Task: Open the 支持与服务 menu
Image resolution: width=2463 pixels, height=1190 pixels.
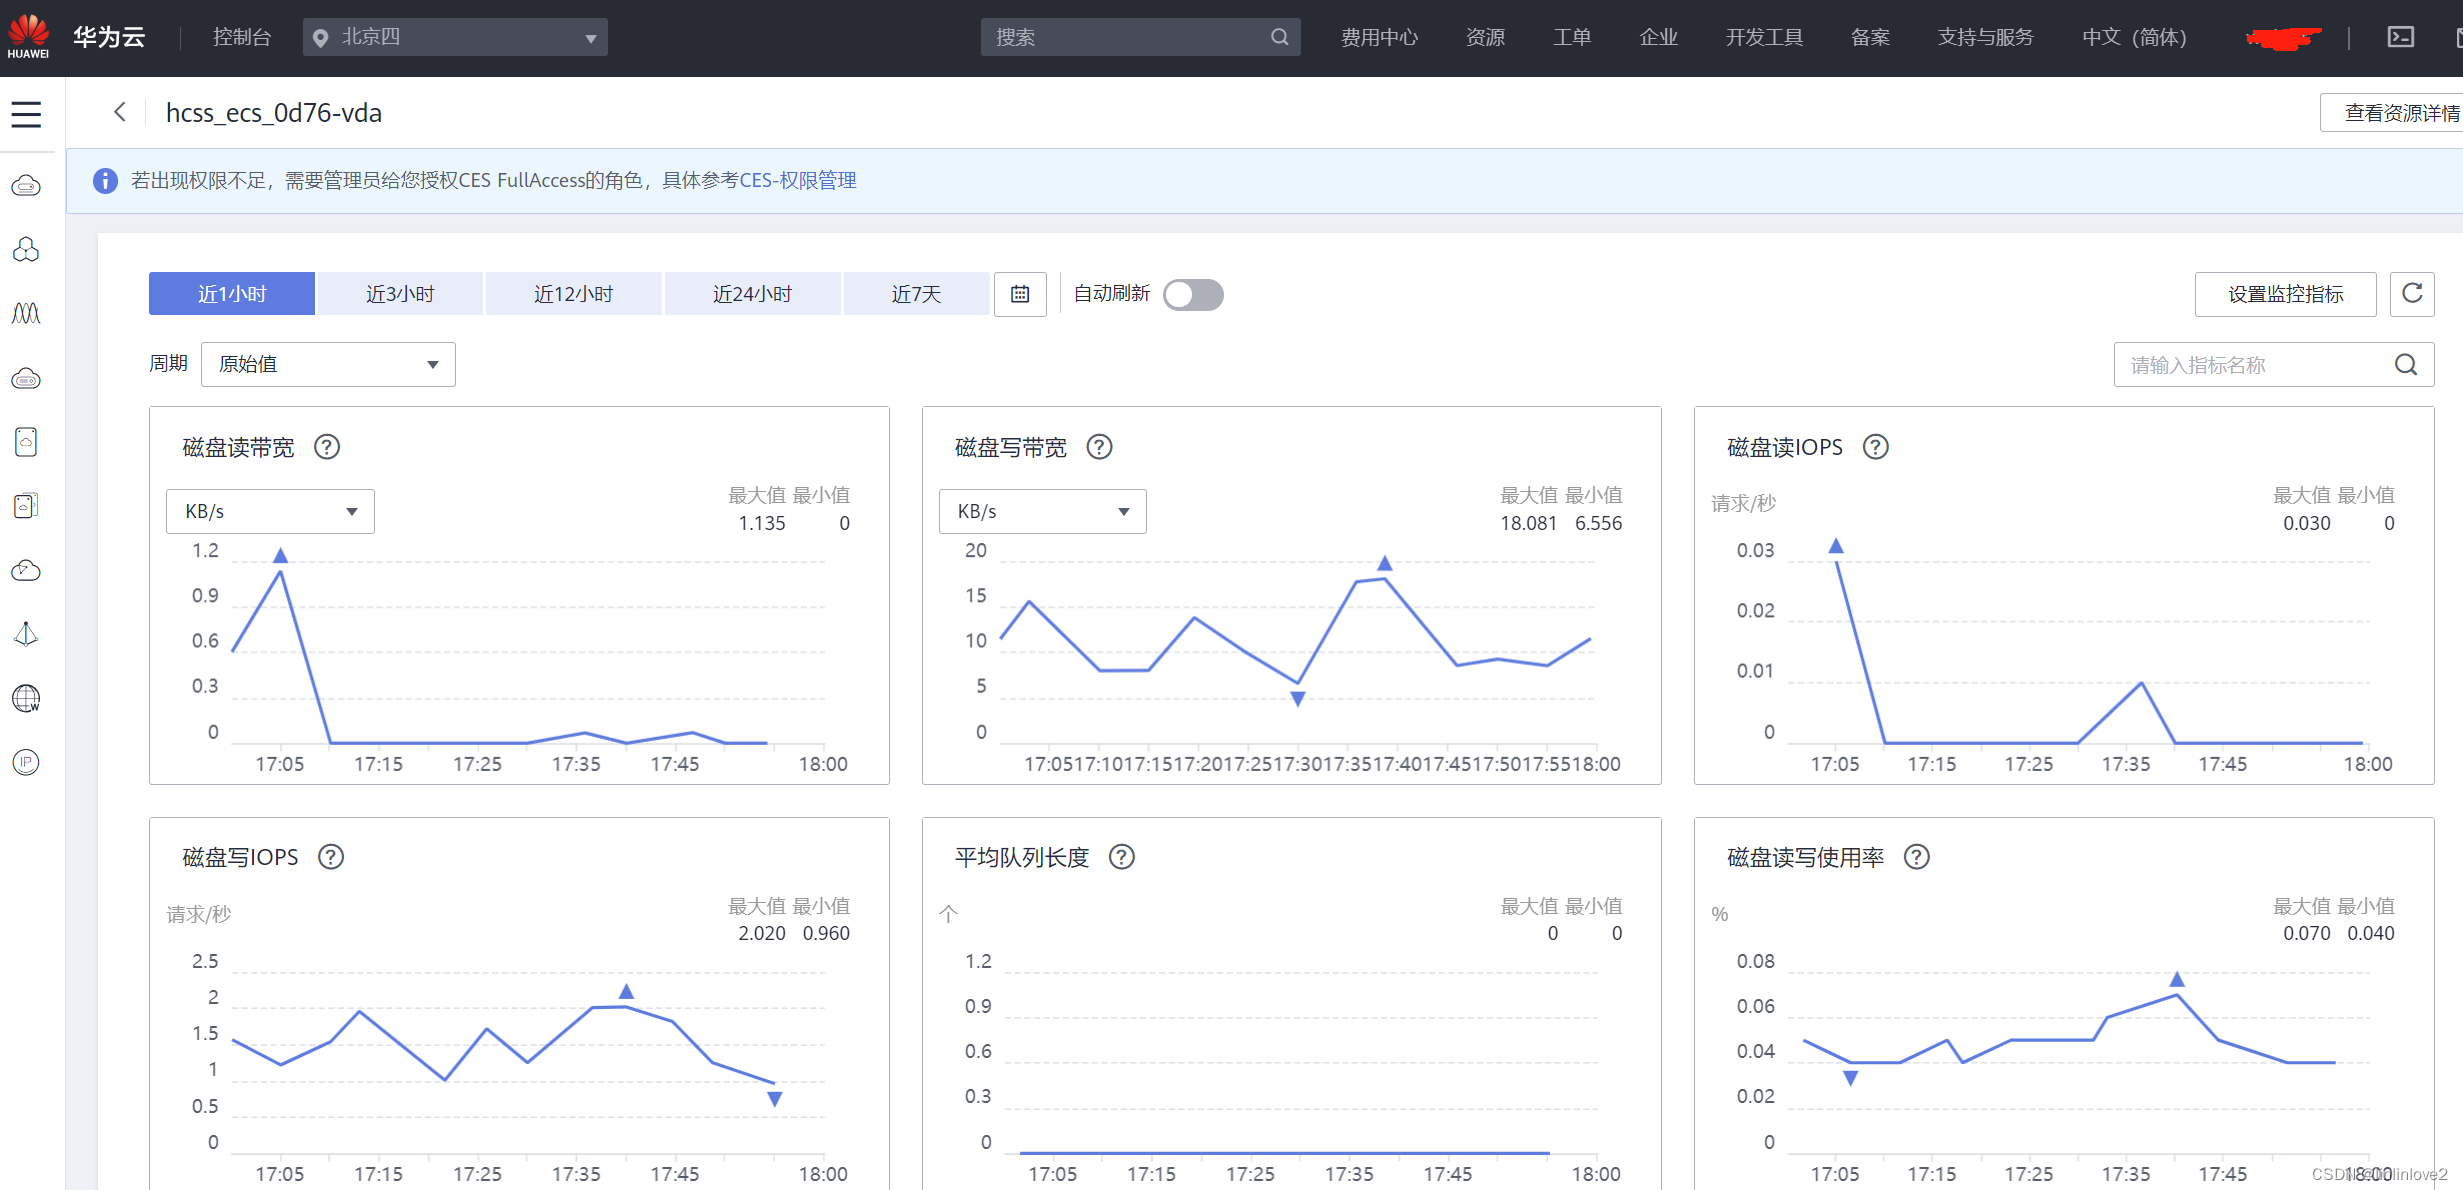Action: [1985, 37]
